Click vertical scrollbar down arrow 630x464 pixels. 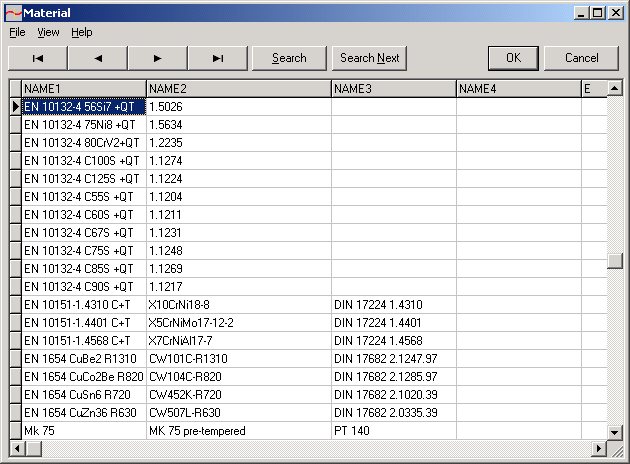[x=615, y=431]
